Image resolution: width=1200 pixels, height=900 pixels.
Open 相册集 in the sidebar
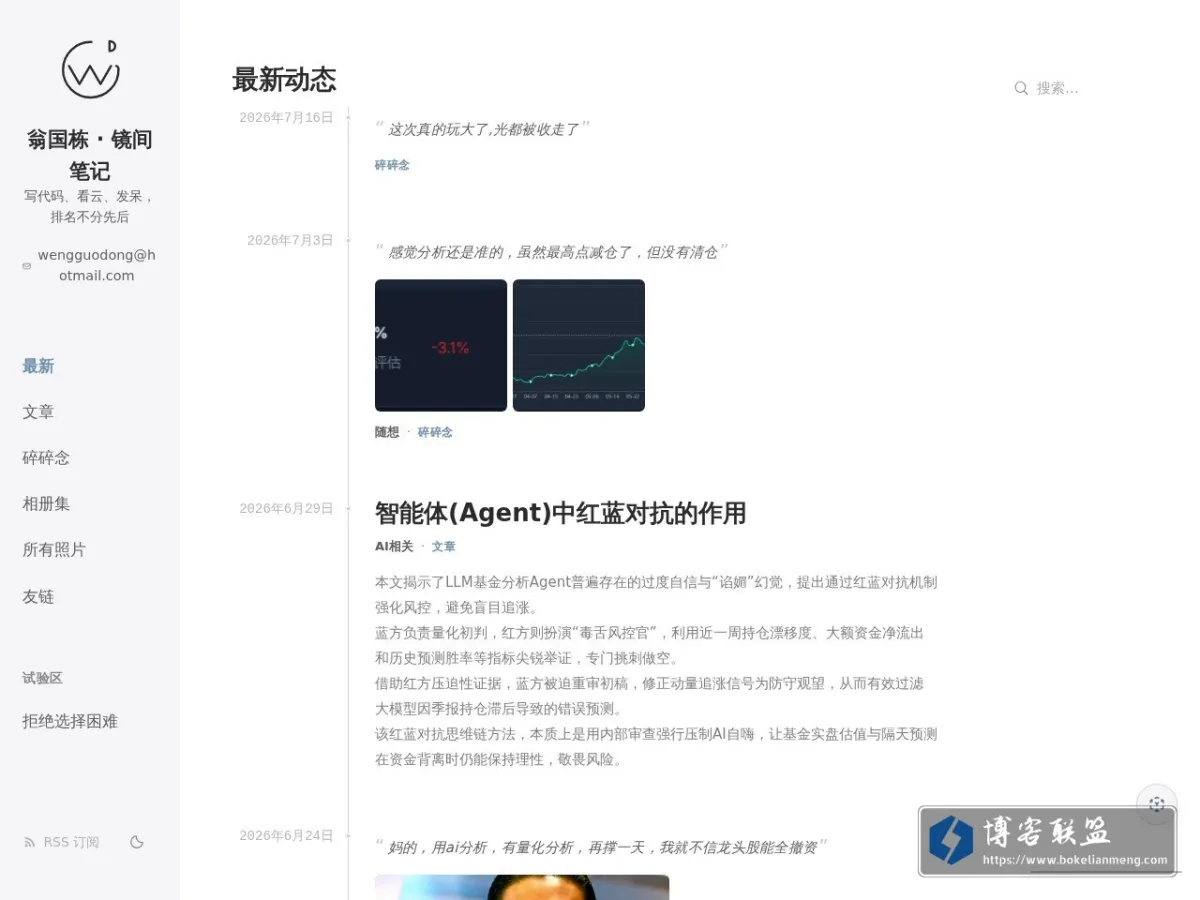point(46,504)
